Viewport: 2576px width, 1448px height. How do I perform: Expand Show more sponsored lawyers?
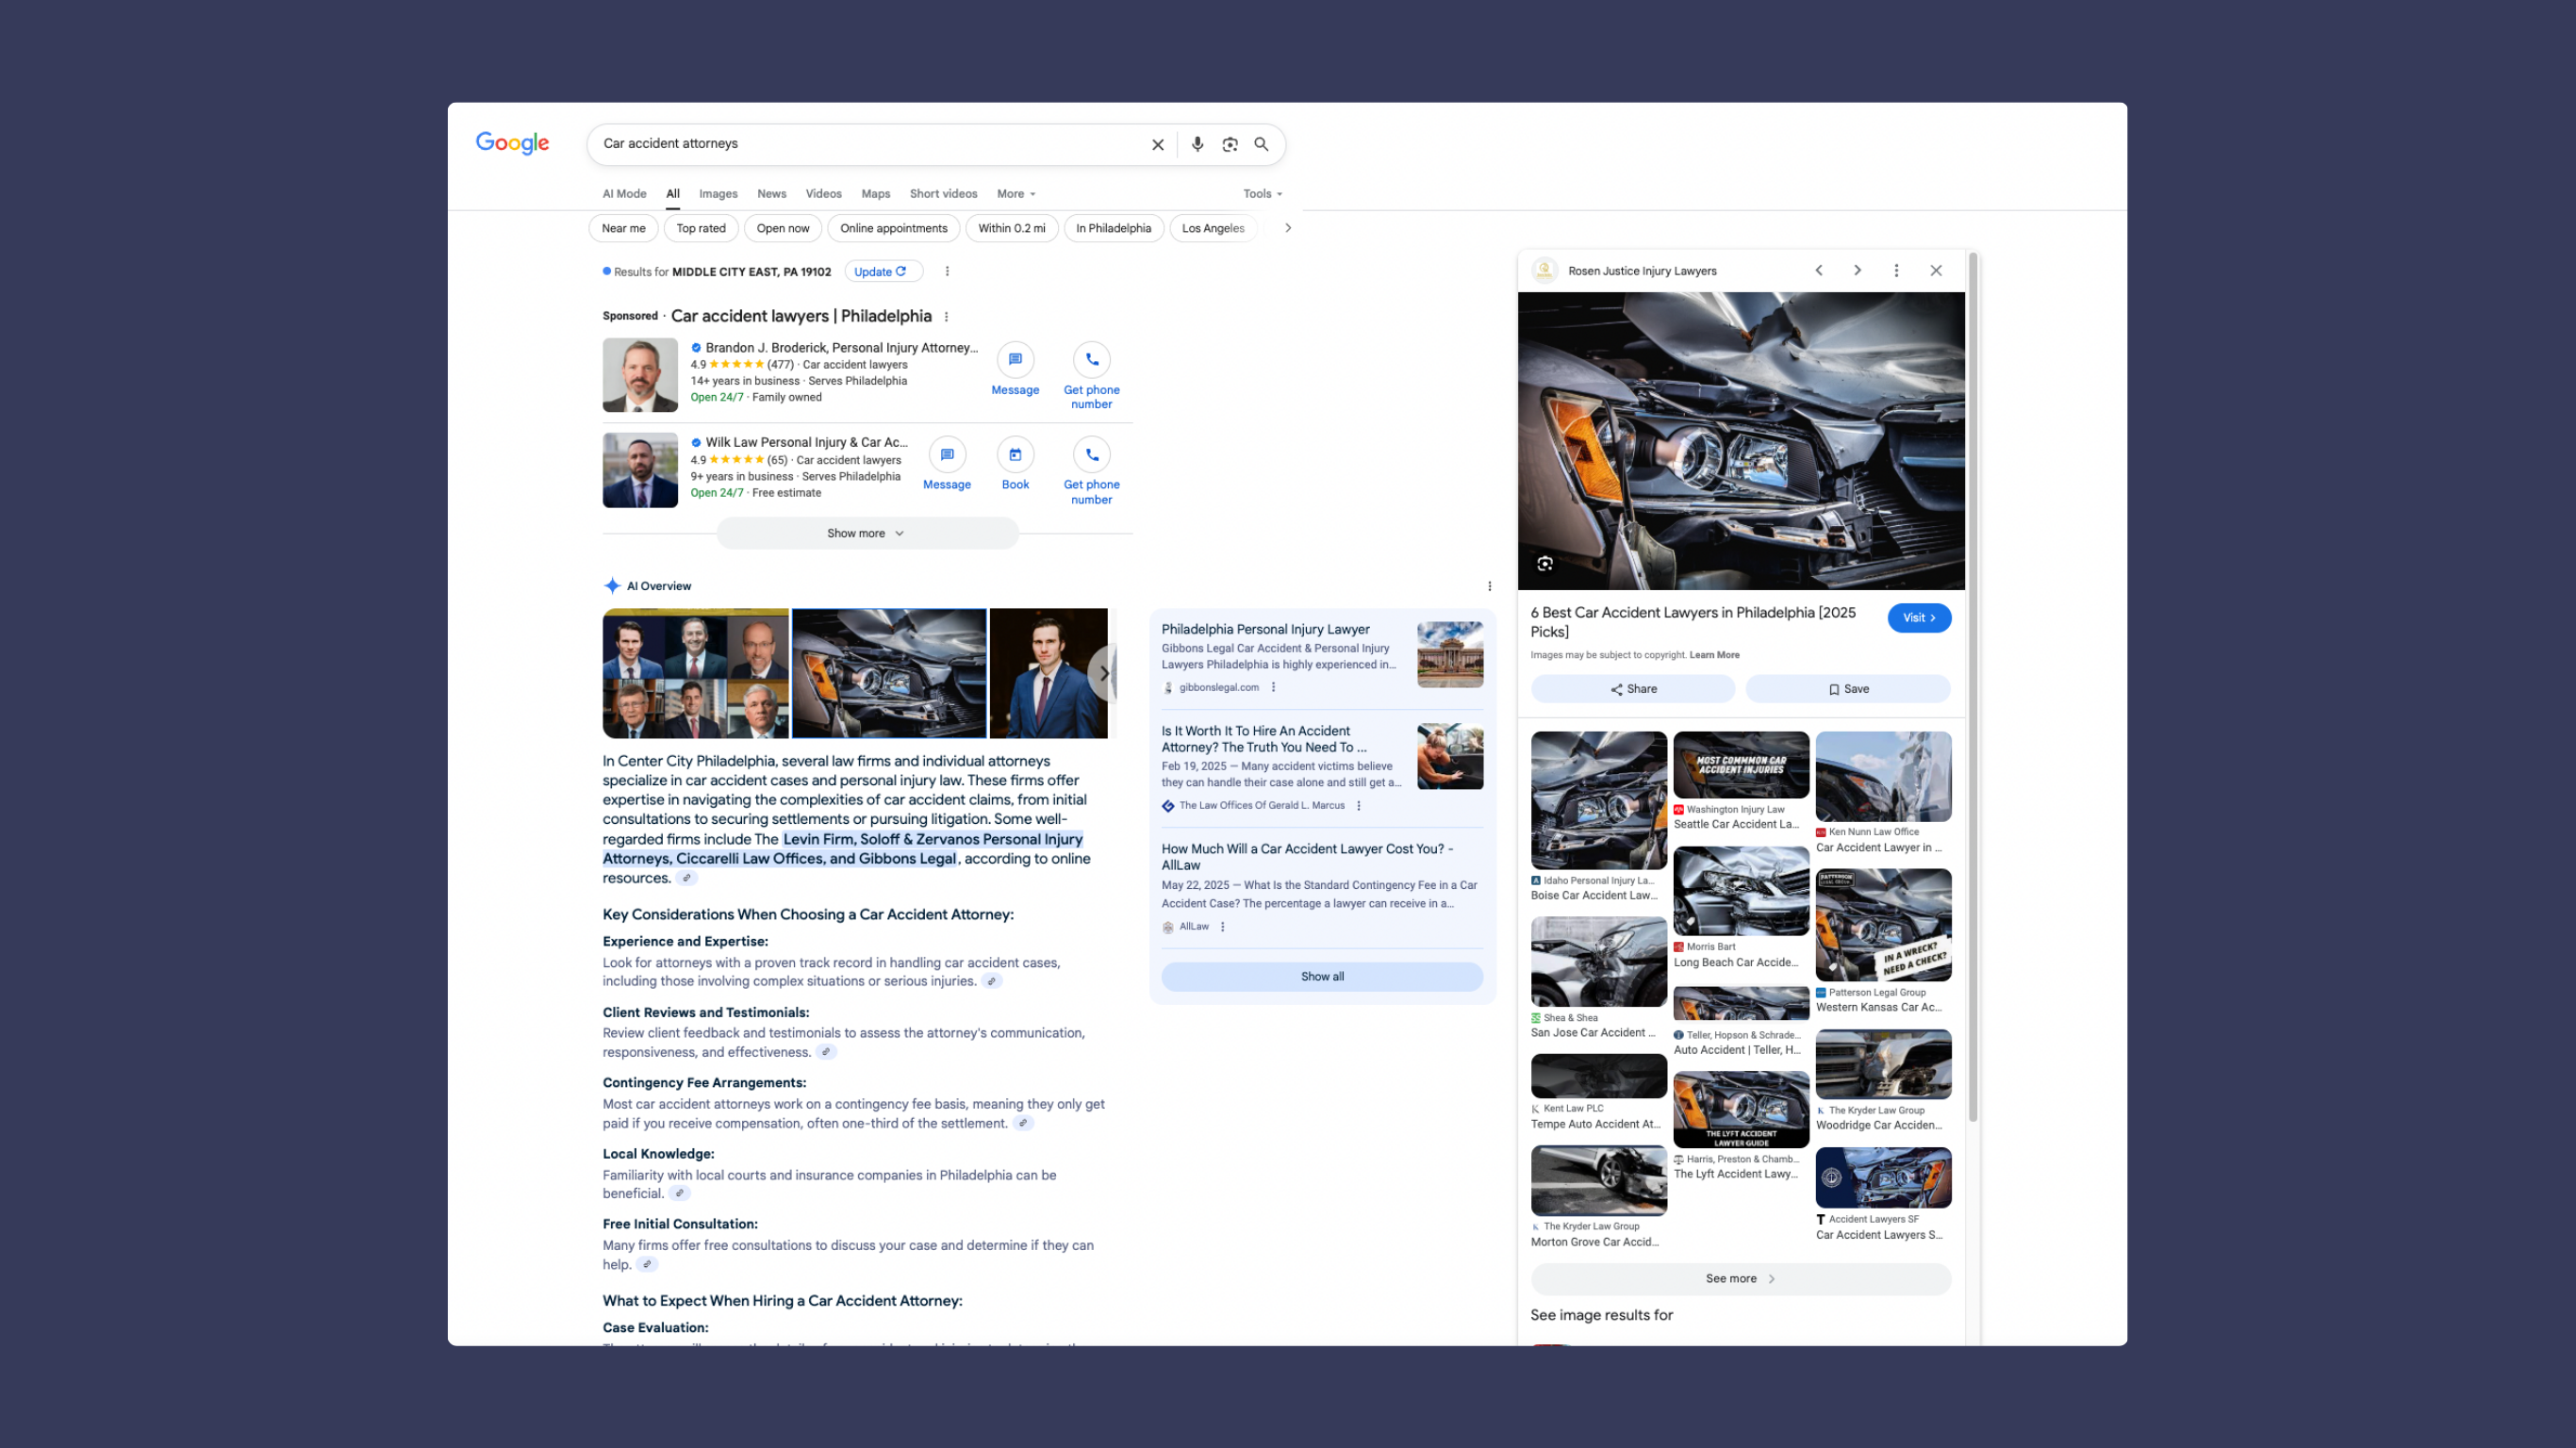866,533
